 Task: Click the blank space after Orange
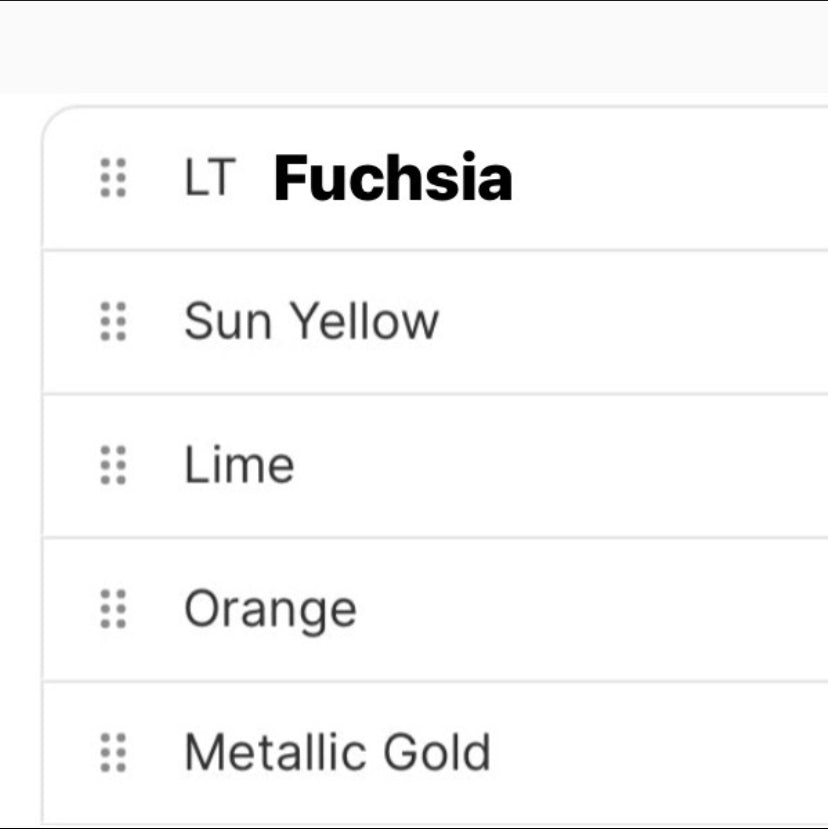point(590,609)
